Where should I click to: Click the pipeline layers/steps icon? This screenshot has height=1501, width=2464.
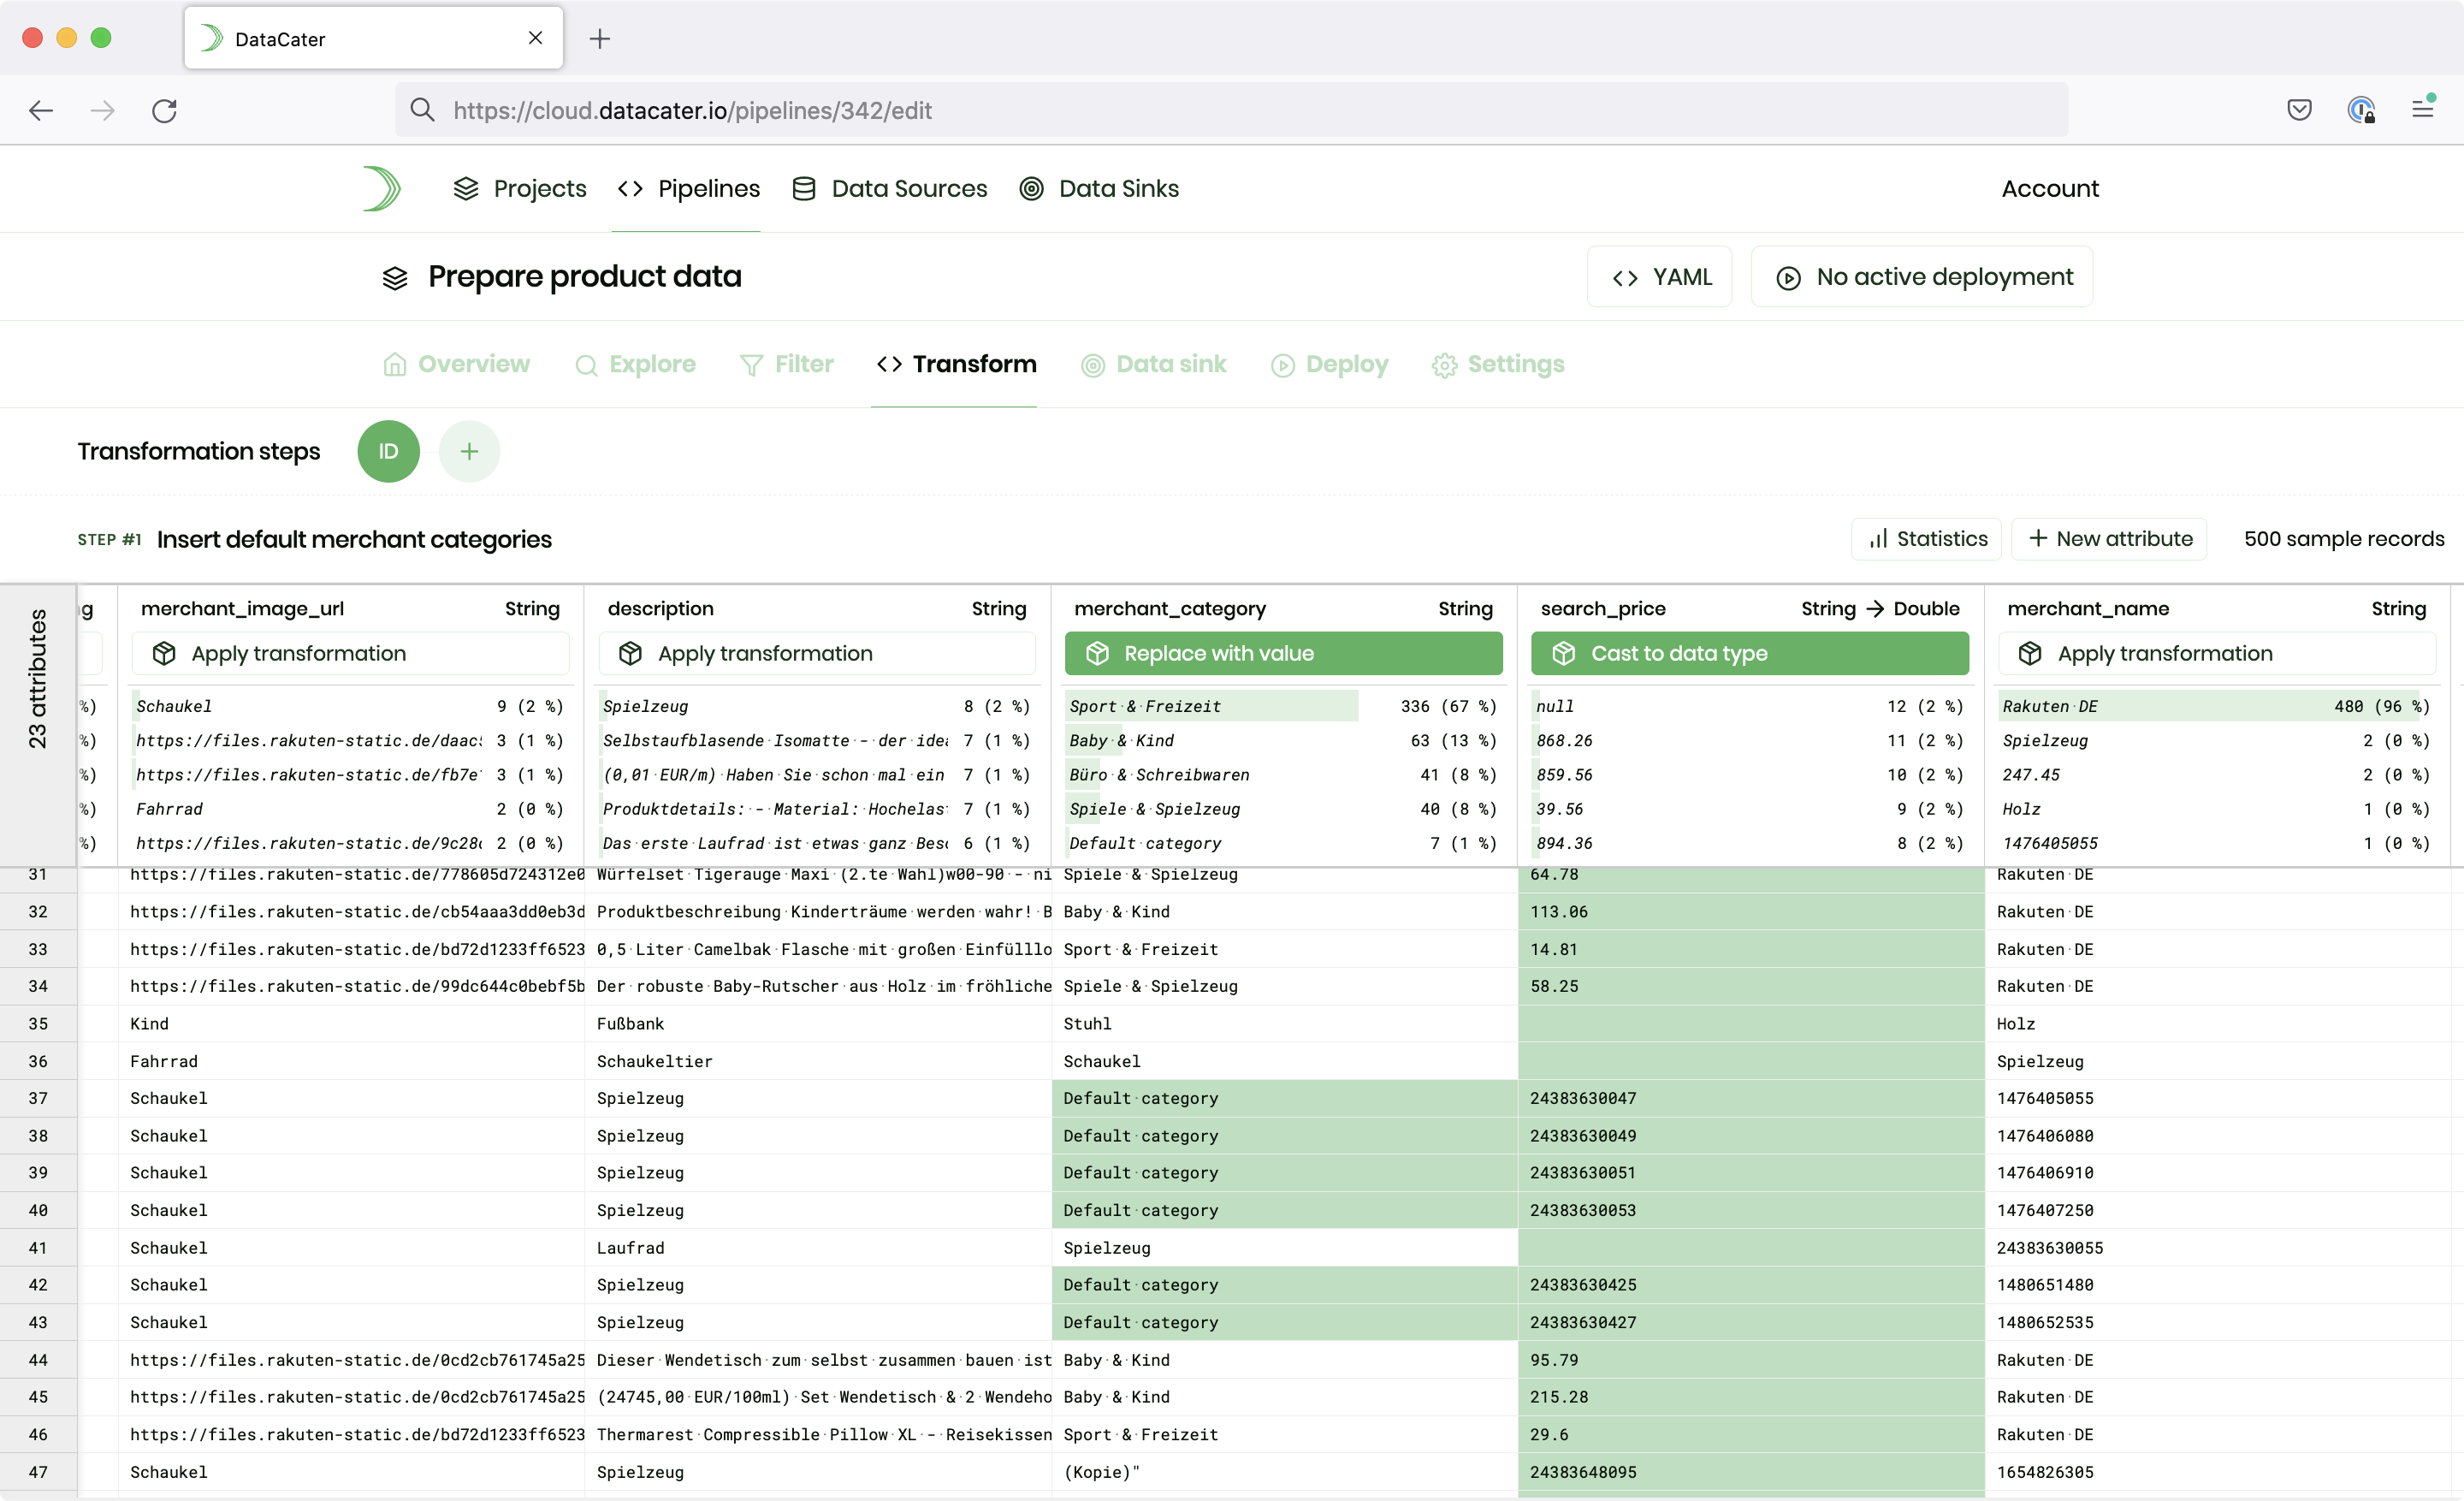396,276
